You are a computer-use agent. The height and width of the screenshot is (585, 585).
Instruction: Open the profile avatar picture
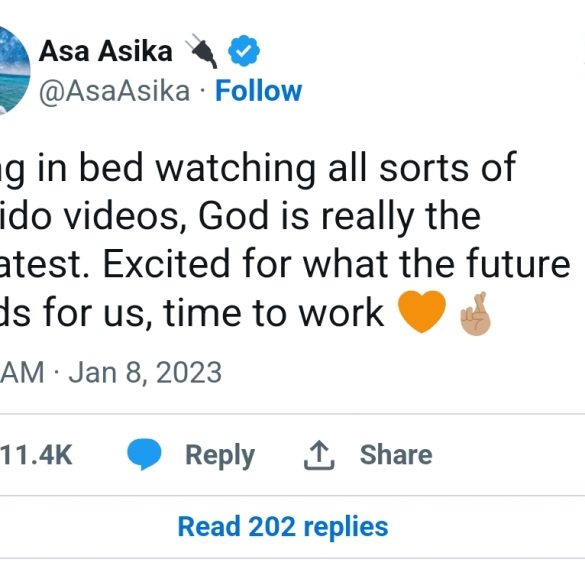coord(13,70)
